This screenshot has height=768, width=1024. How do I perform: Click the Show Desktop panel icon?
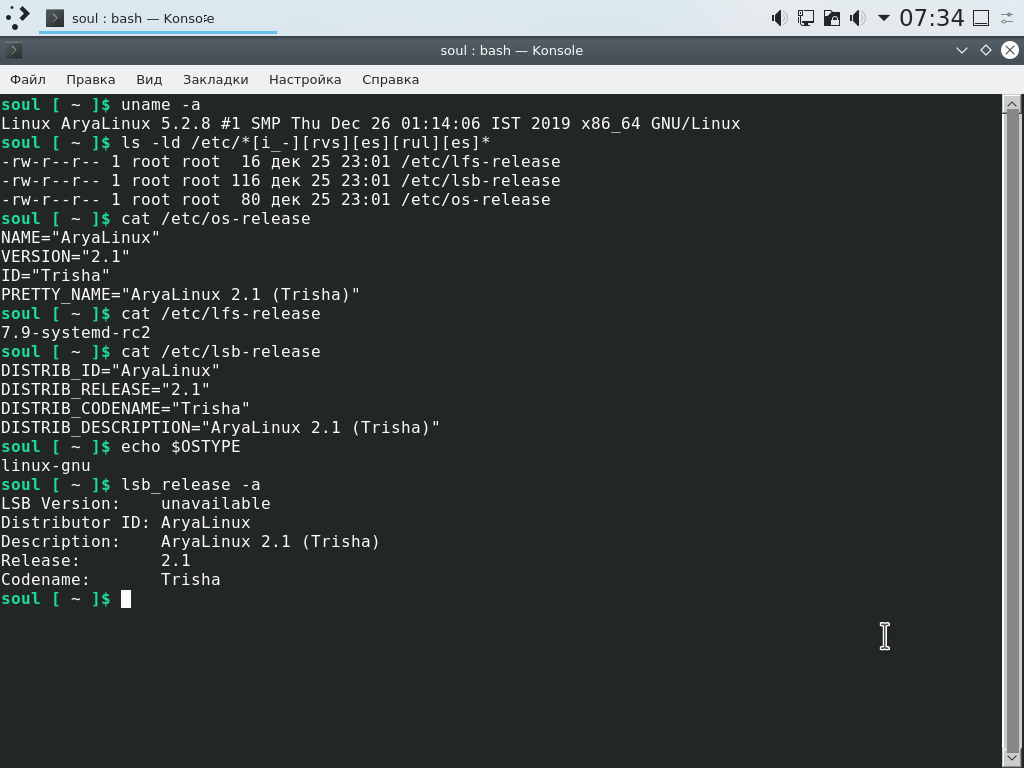click(981, 18)
